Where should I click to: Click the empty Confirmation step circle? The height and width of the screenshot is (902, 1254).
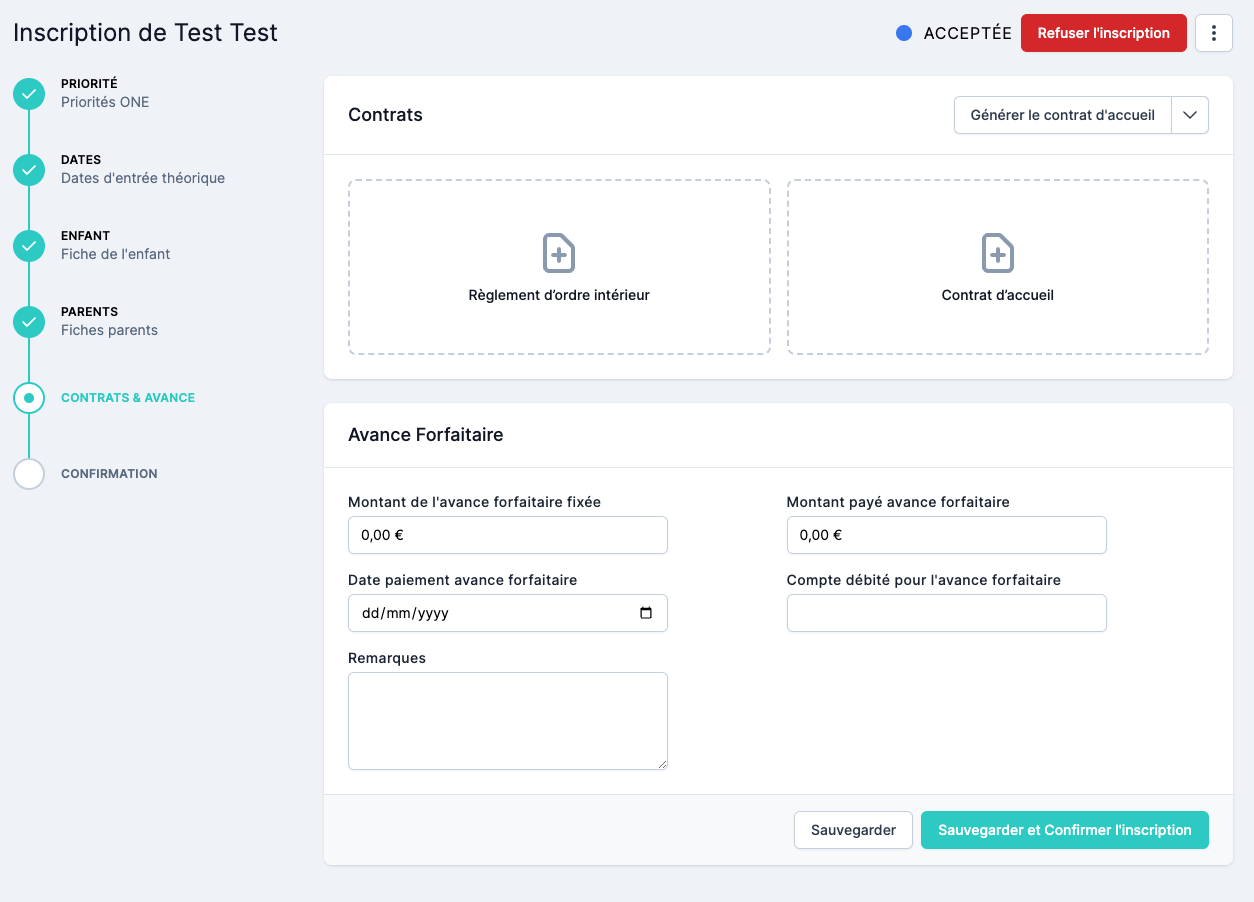point(29,474)
